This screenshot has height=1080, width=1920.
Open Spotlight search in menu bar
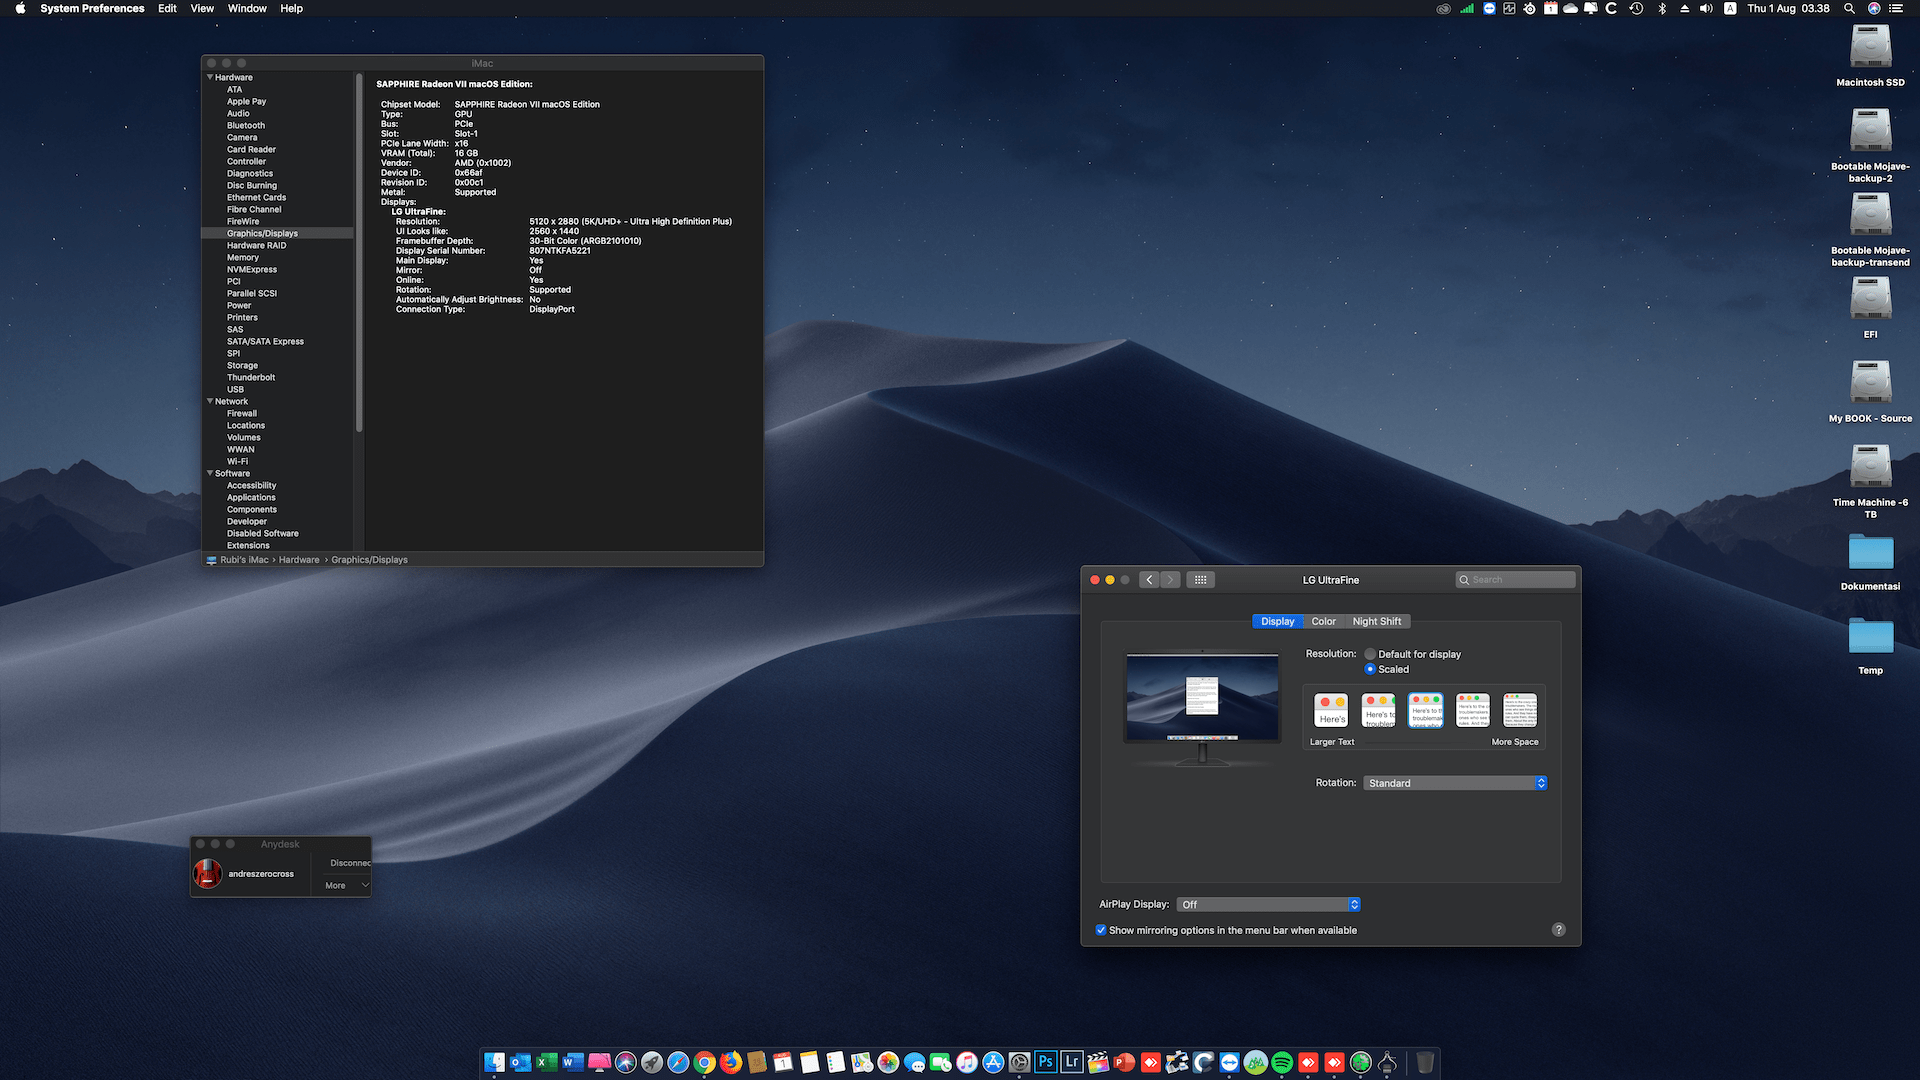coord(1849,8)
